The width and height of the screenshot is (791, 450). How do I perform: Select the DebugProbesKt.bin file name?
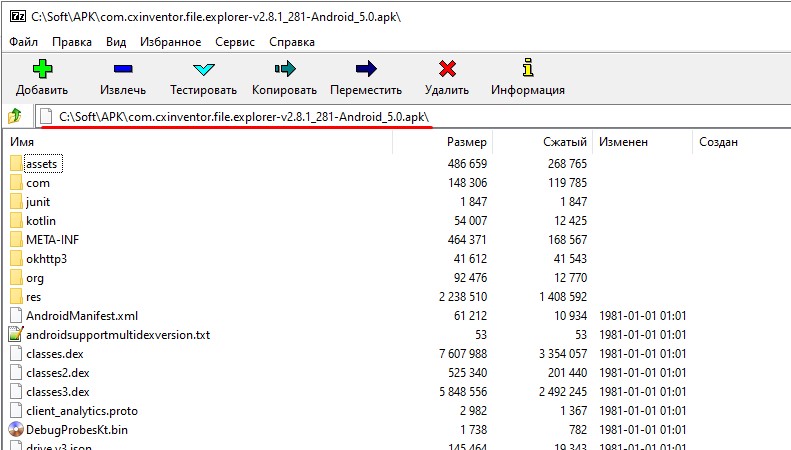[x=77, y=430]
